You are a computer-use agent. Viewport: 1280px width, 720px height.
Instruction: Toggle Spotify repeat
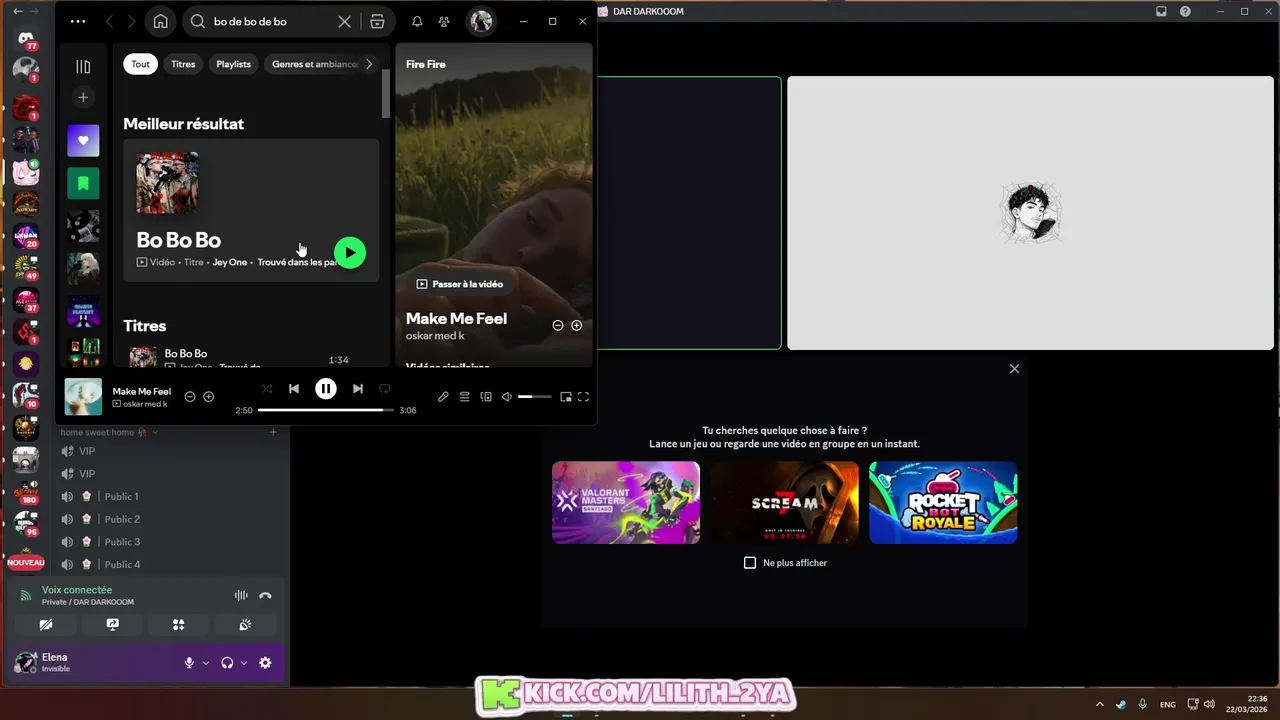(x=384, y=389)
